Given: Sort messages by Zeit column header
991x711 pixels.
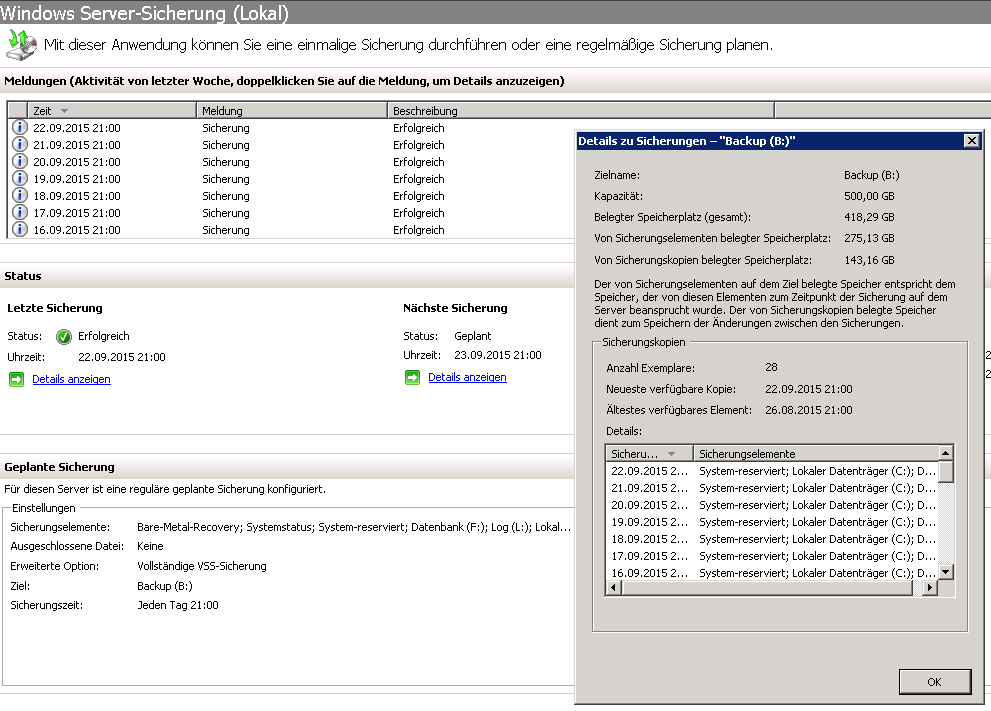Looking at the screenshot, I should 111,111.
